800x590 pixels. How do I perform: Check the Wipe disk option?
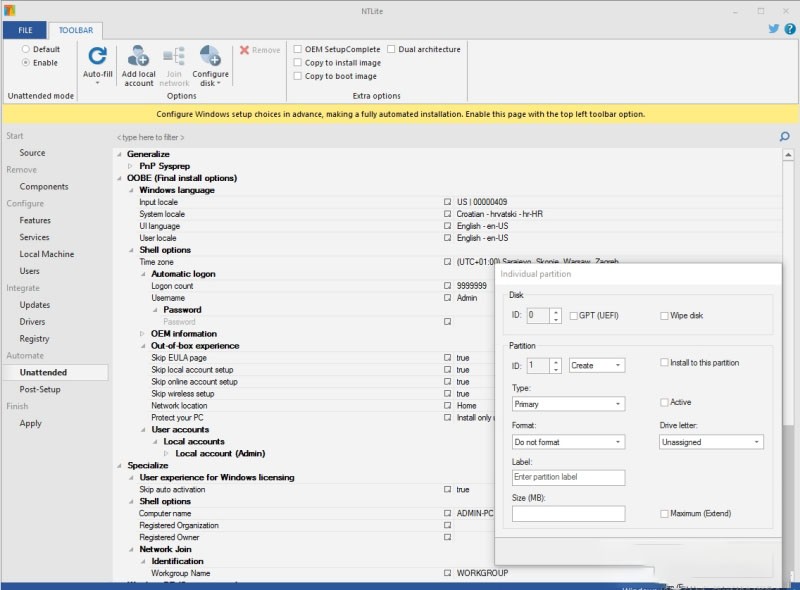tap(664, 316)
